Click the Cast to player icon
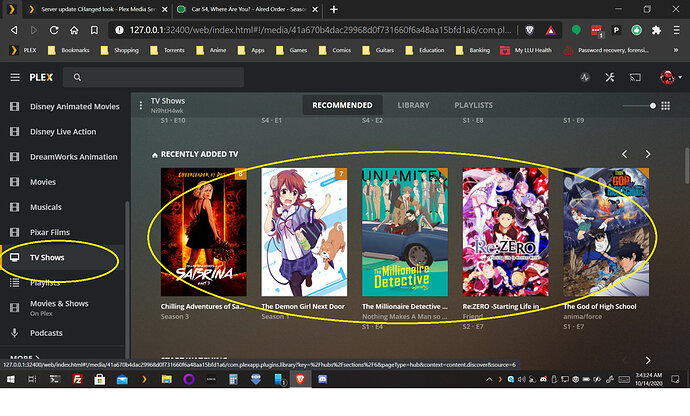The image size is (690, 416). coord(635,77)
